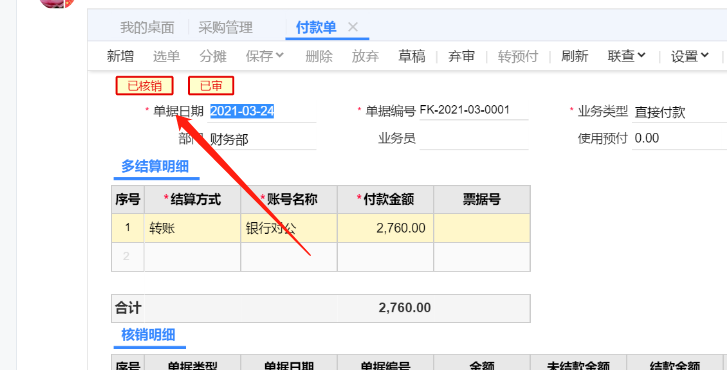Click the 付款金额 column header

coord(385,200)
